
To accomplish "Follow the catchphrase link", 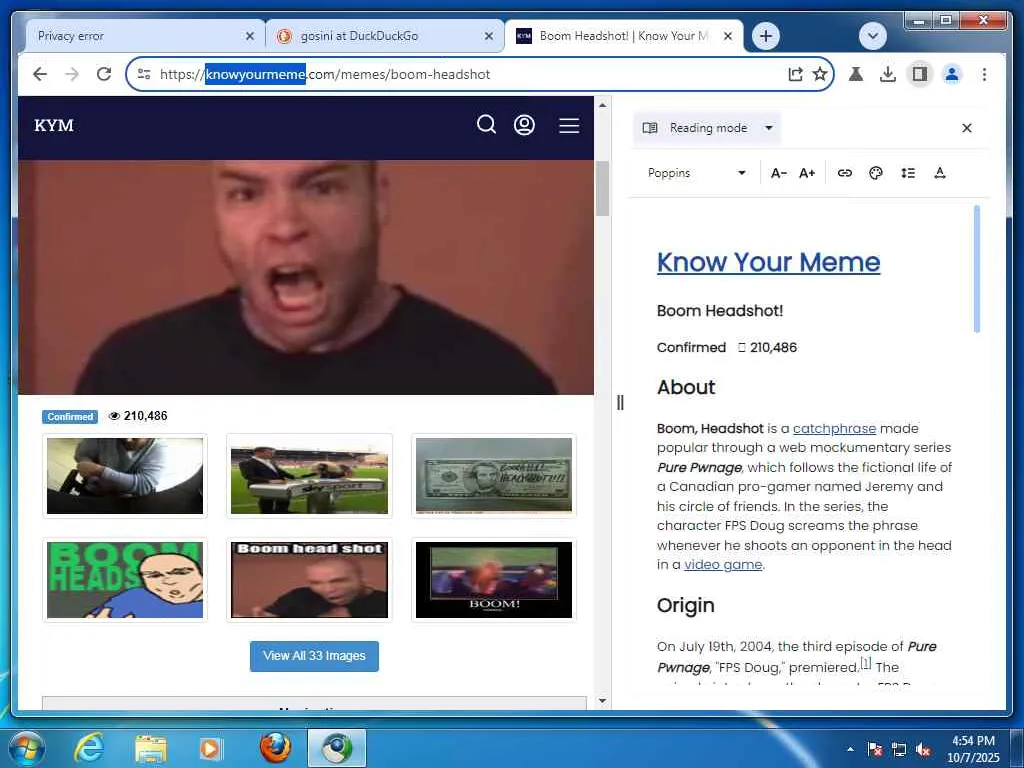I will click(834, 429).
